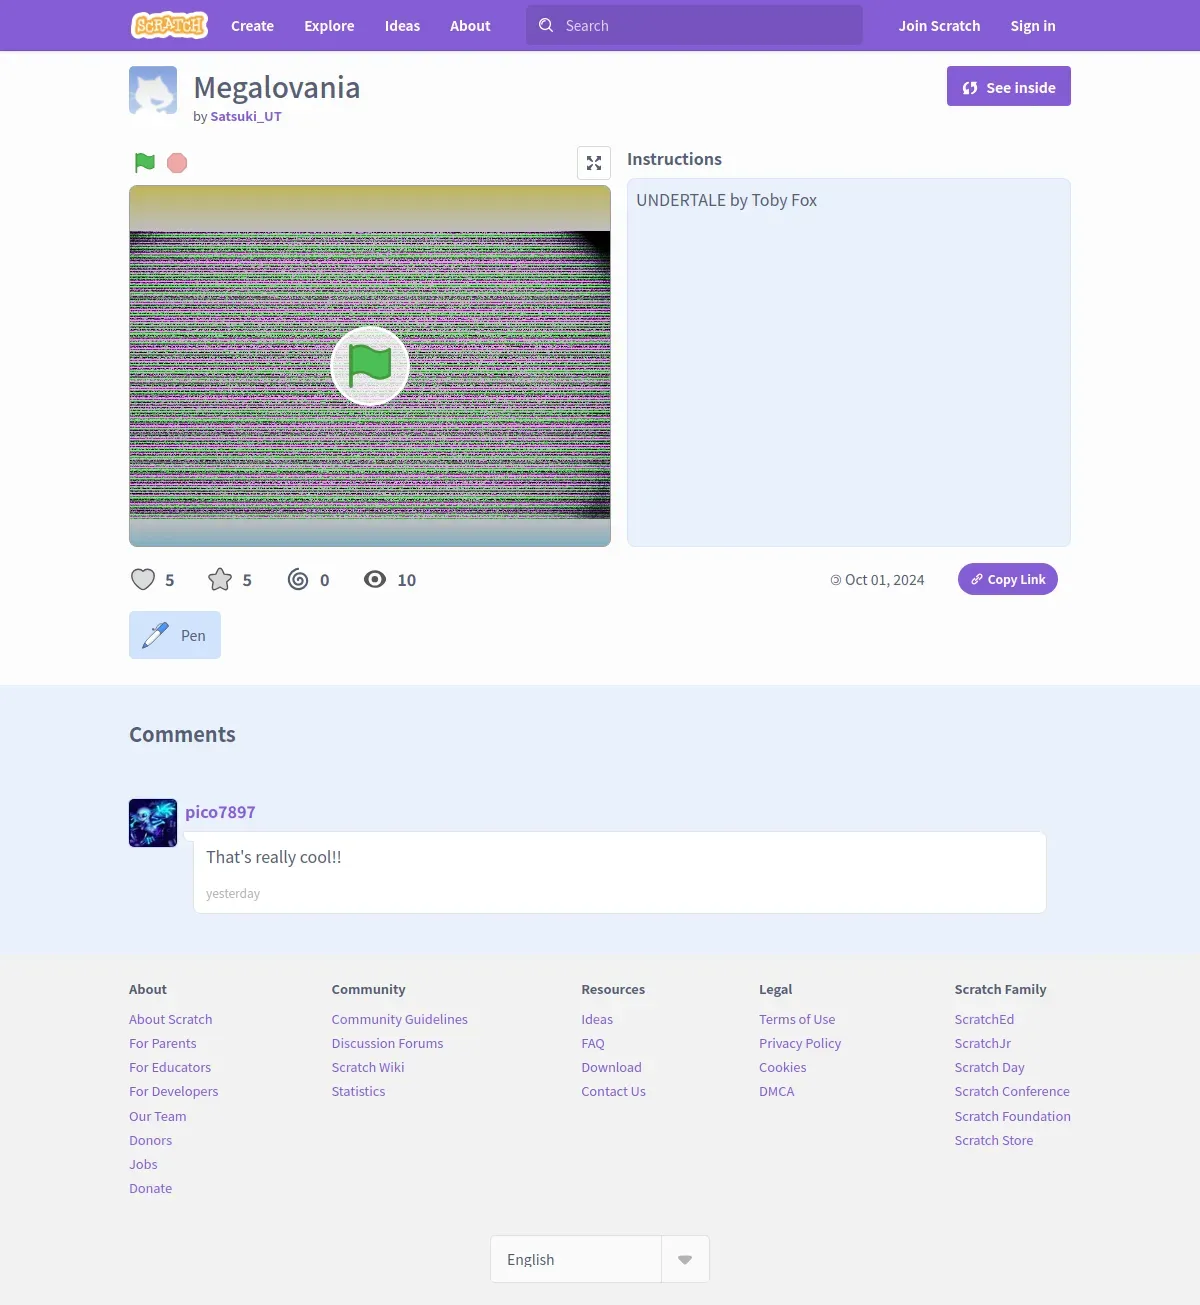Screen dimensions: 1200x1305
Task: Open the Cookies footer link
Action: click(x=783, y=1067)
